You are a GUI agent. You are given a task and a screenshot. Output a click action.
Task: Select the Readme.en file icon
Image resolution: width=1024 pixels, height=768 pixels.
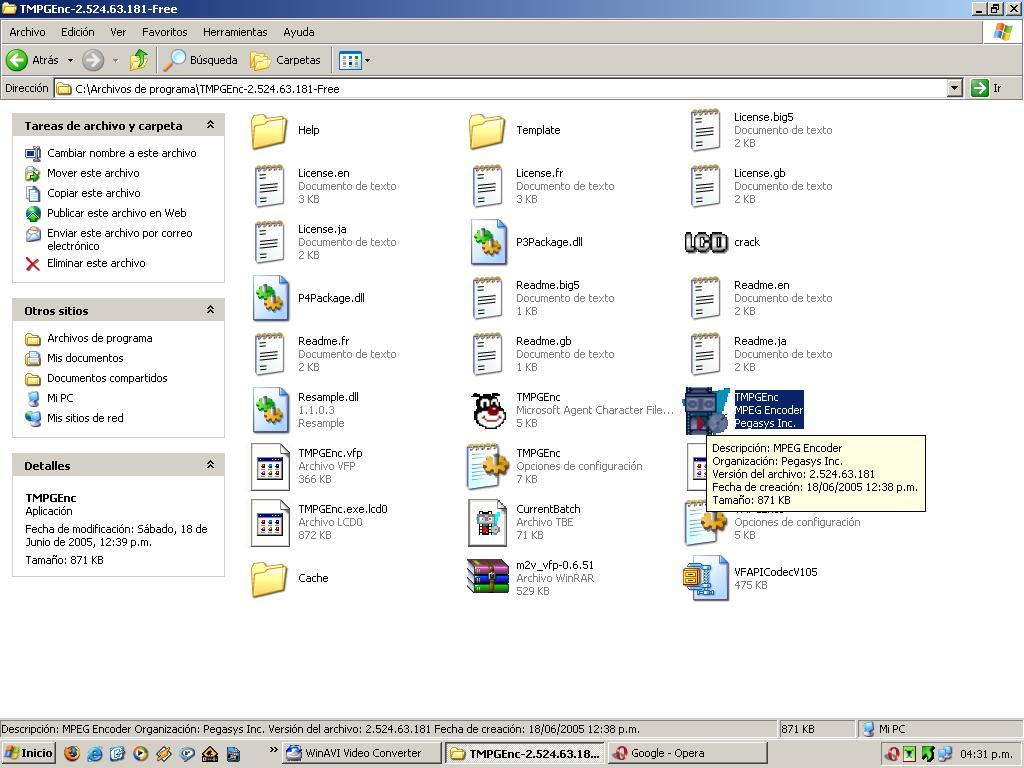click(705, 298)
